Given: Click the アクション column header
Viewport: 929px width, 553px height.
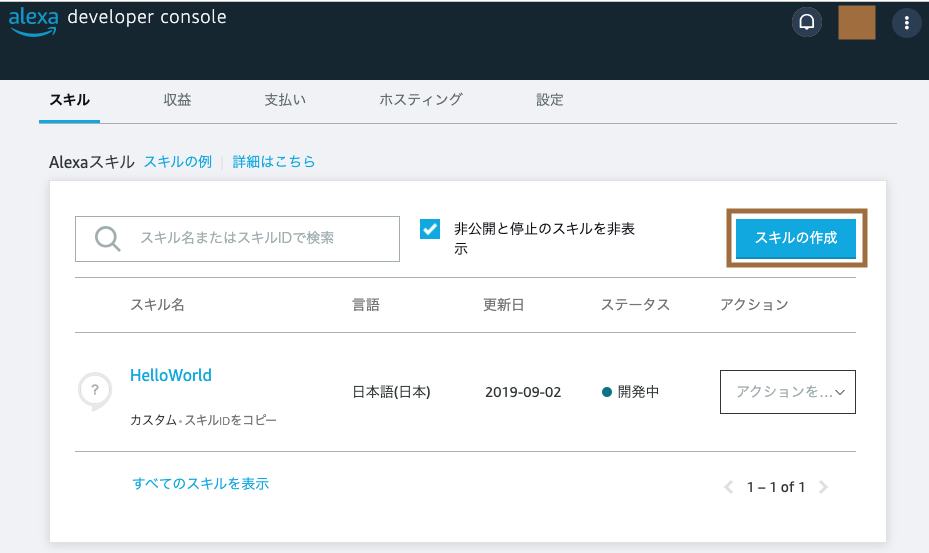Looking at the screenshot, I should pyautogui.click(x=754, y=305).
